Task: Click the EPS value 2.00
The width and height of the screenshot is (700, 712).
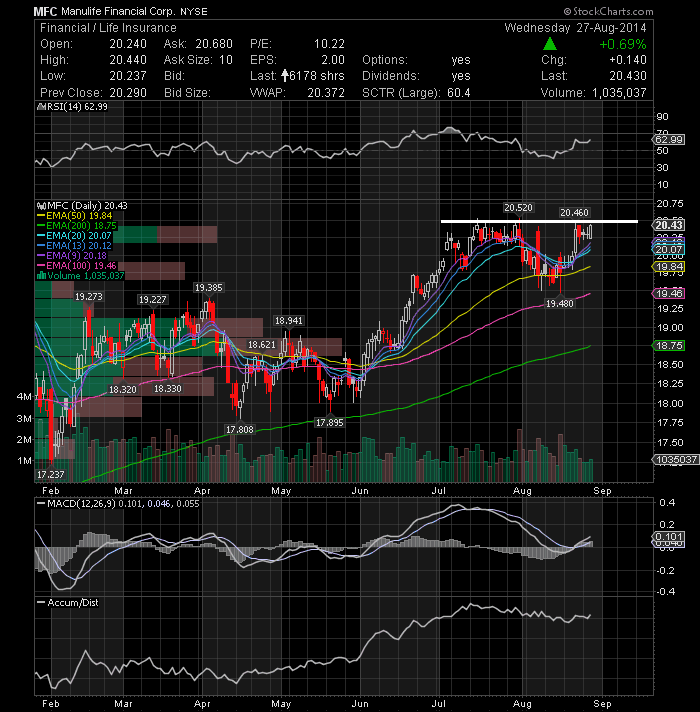Action: coord(333,60)
